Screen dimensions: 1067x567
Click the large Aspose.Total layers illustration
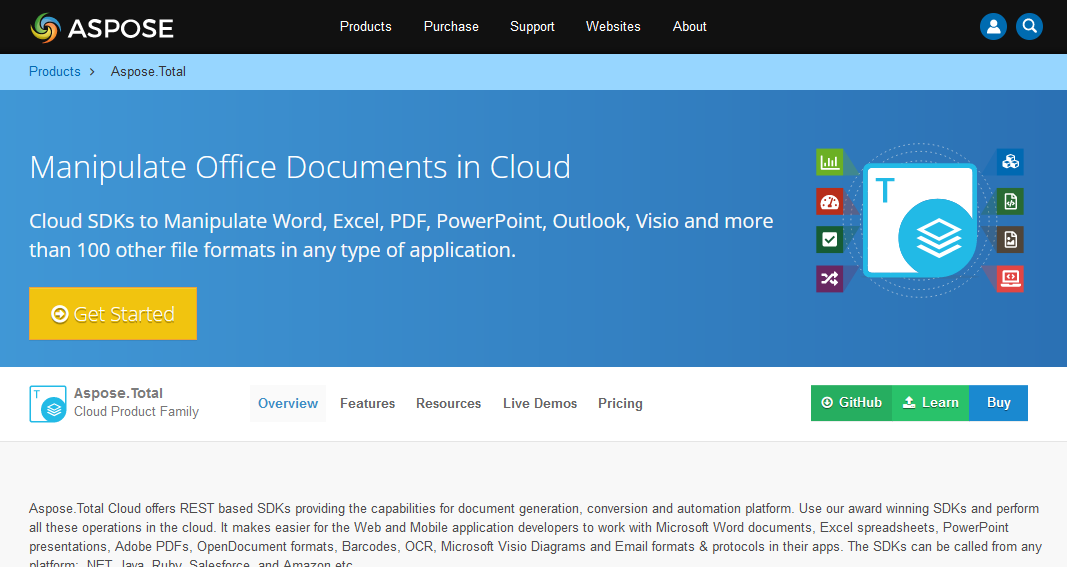coord(920,221)
